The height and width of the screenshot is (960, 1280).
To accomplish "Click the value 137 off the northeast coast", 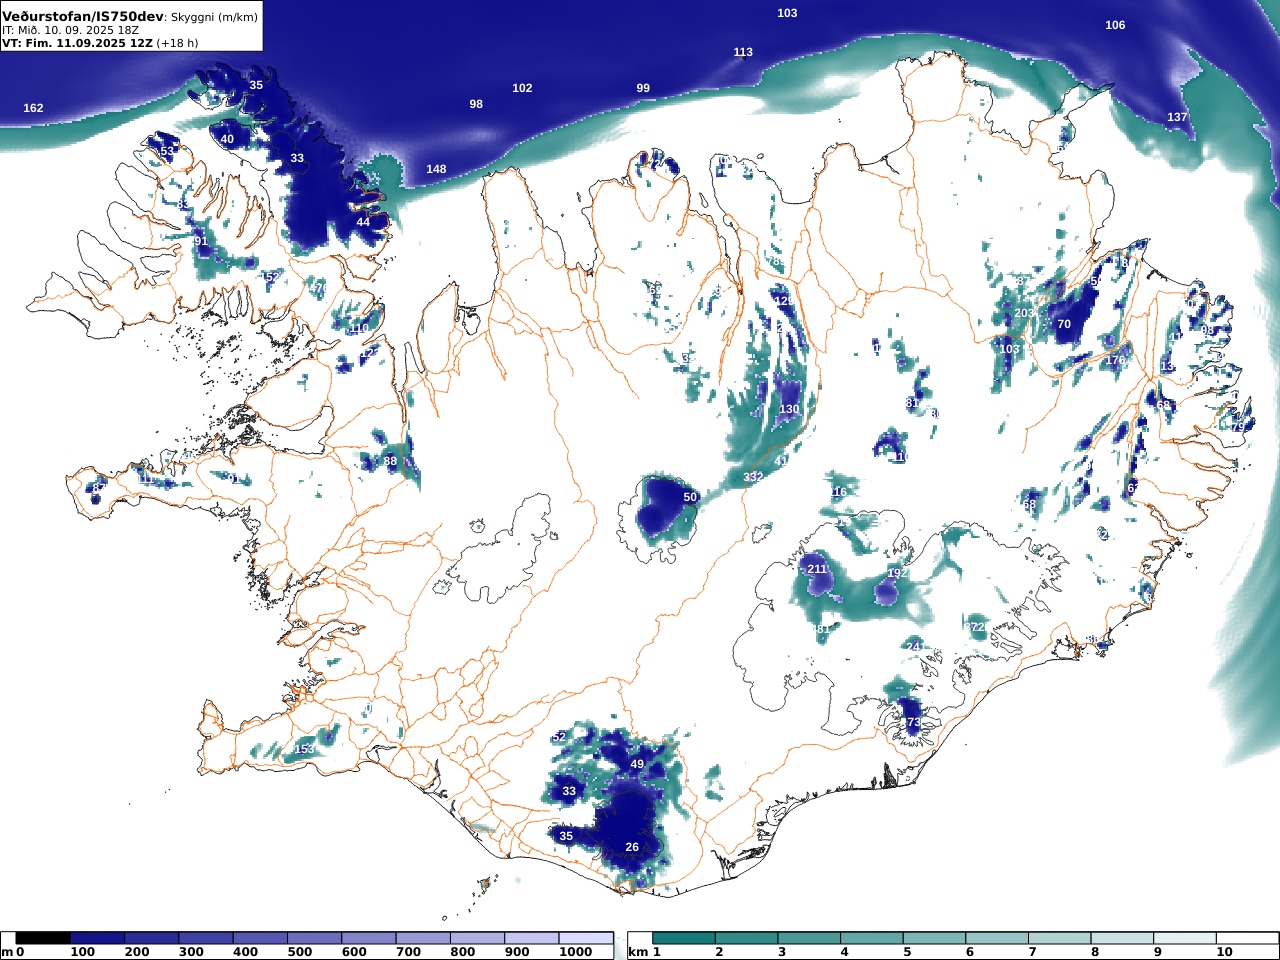I will coord(1177,117).
